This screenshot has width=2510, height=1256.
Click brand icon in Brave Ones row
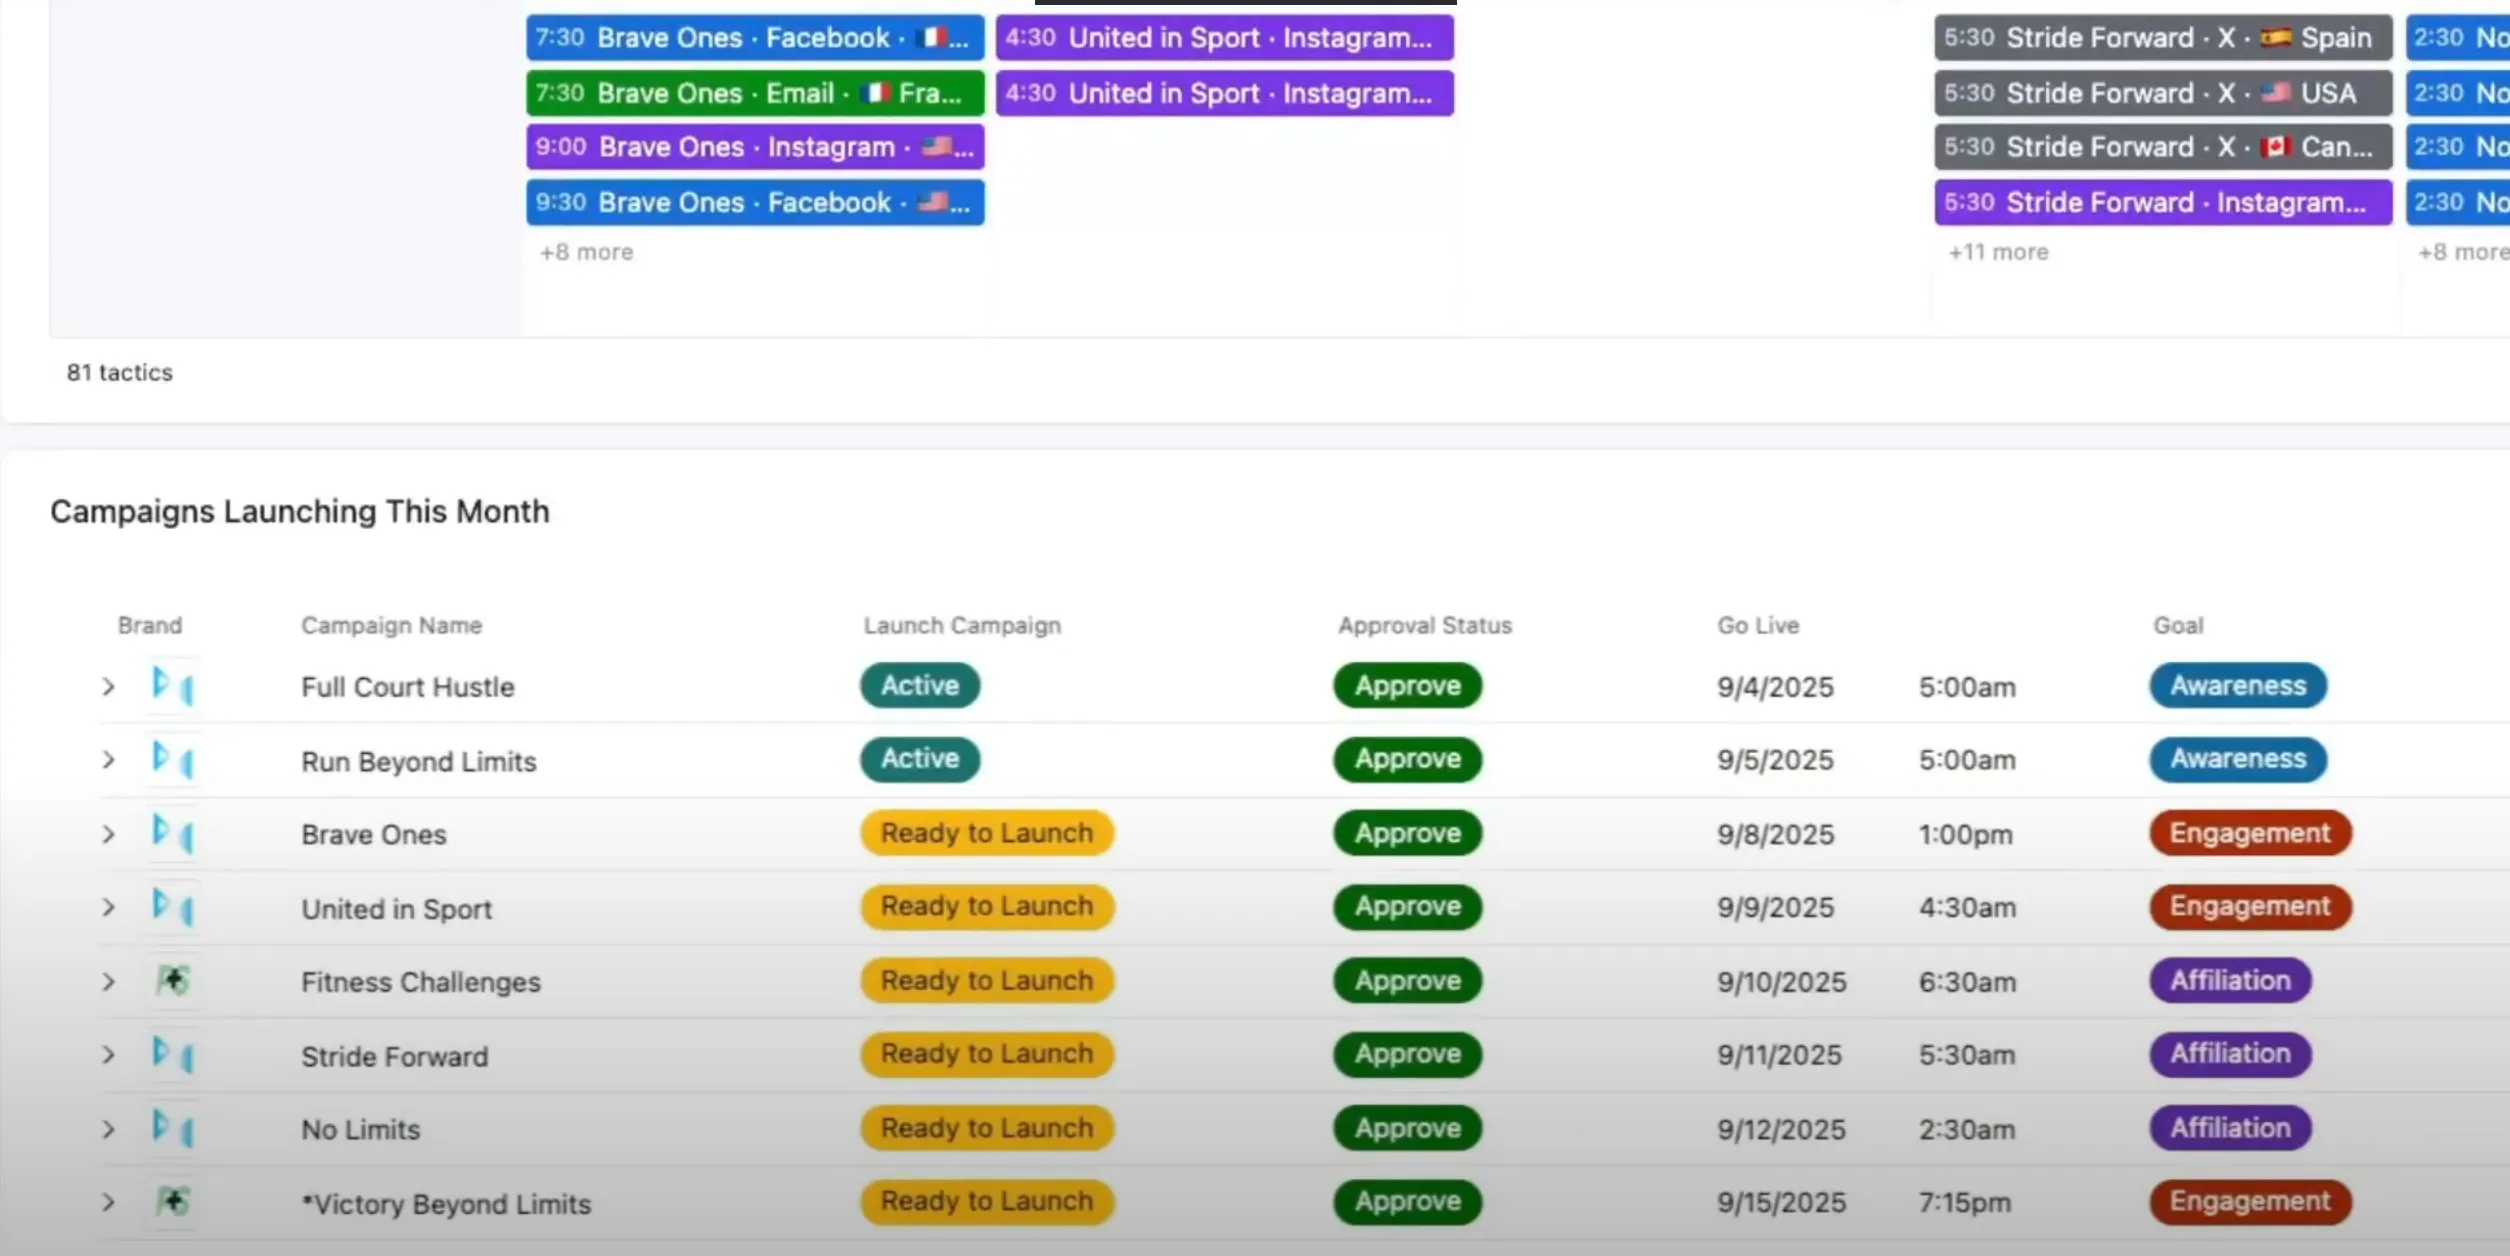tap(172, 833)
